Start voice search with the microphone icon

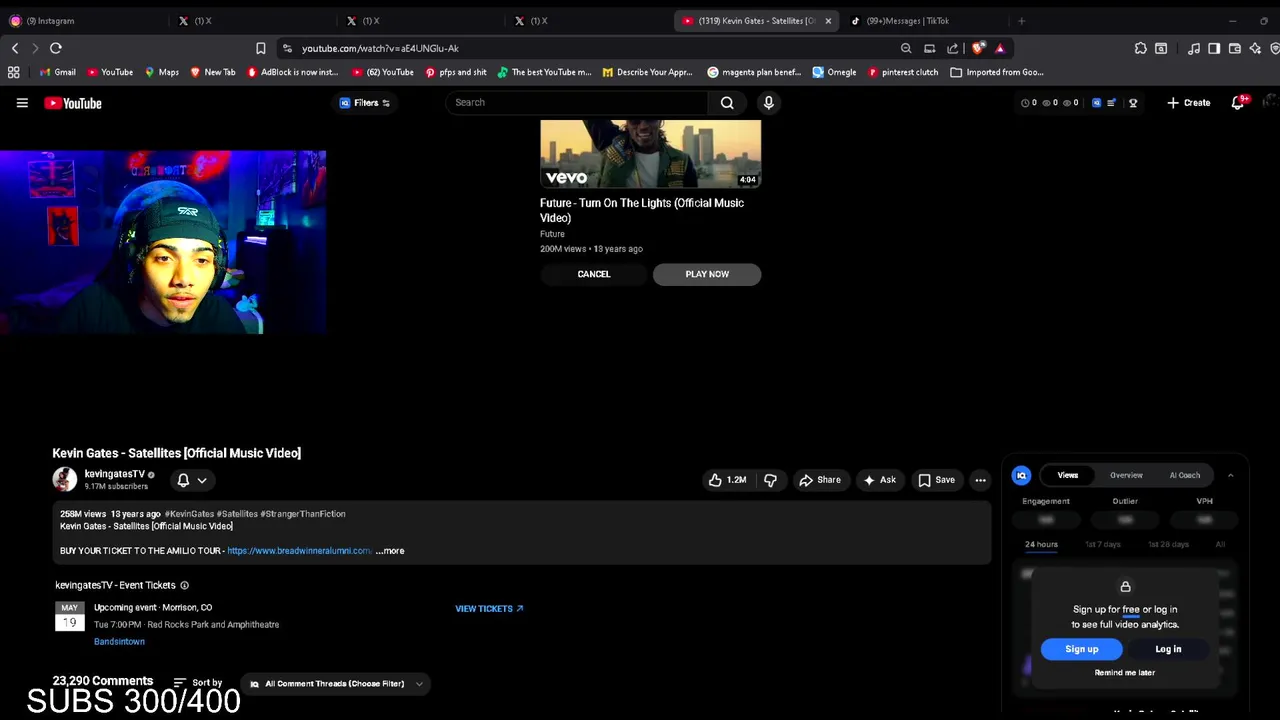tap(768, 102)
